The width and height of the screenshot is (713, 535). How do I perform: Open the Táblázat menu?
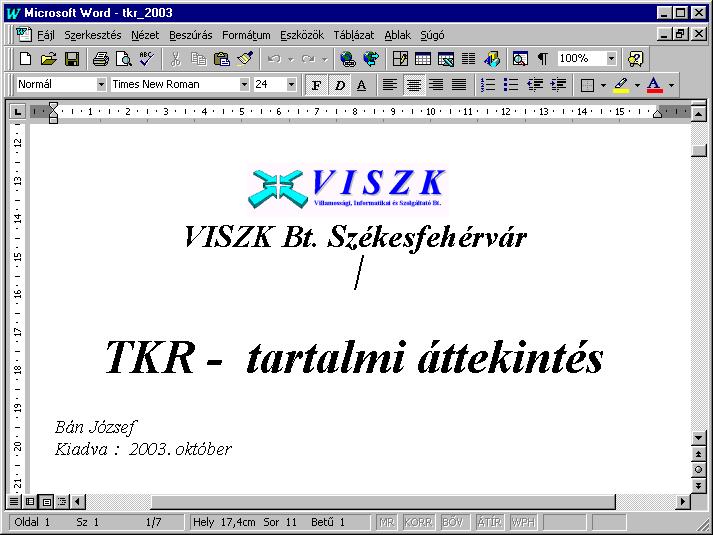354,35
